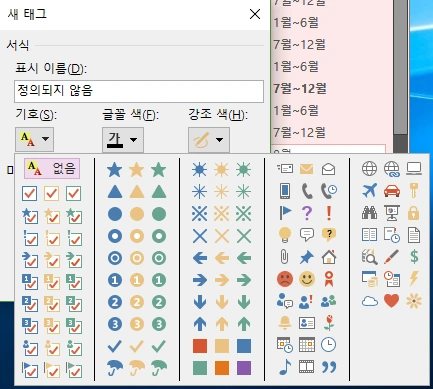
Task: Choose the blue left arrow symbol
Action: (200, 258)
